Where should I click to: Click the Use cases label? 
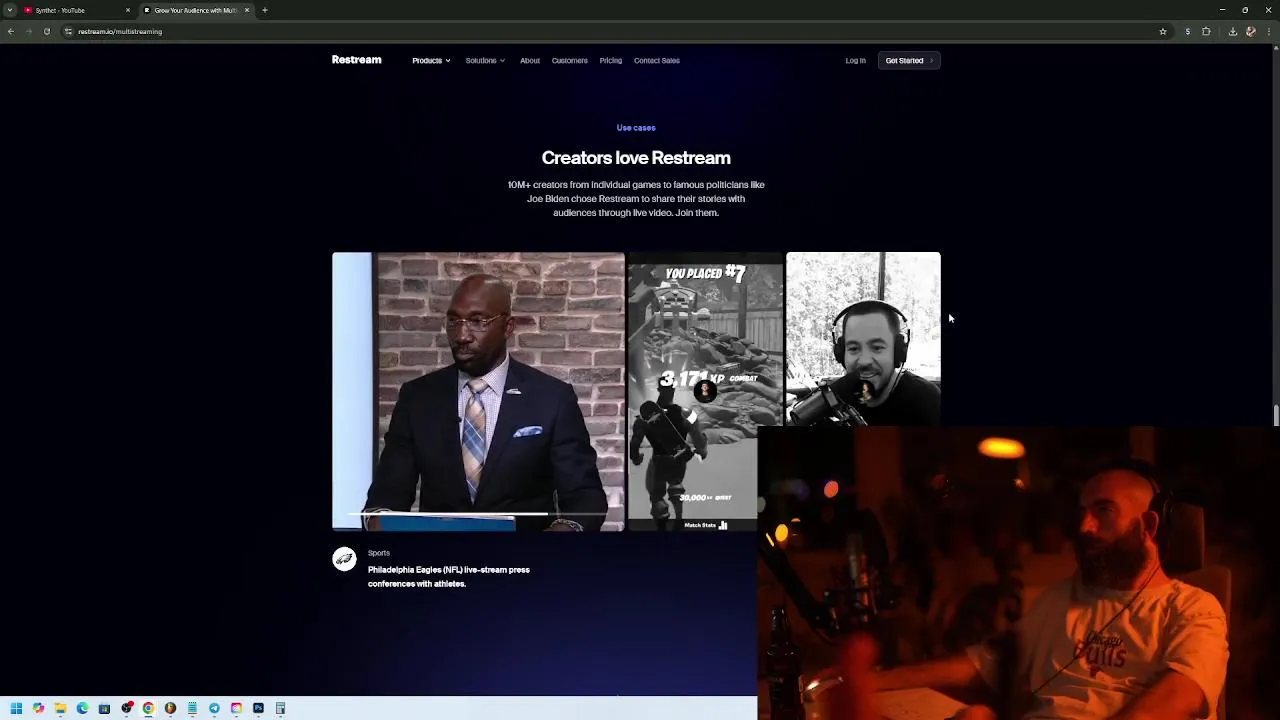pyautogui.click(x=636, y=128)
